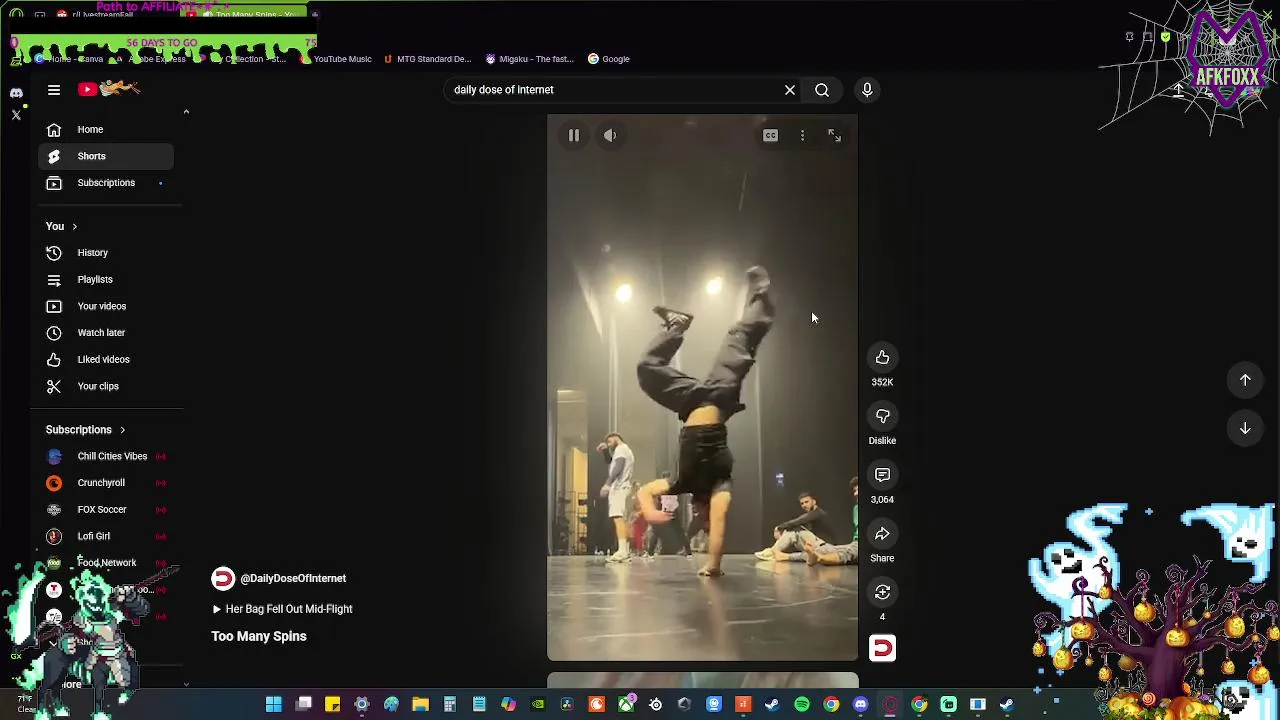Open the Short's three-dot more menu
The image size is (1280, 720).
[x=802, y=135]
